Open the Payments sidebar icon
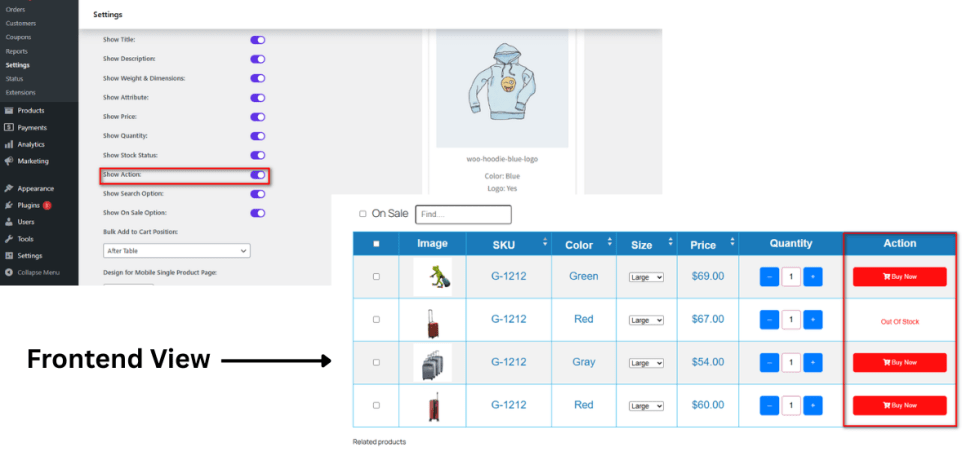 coord(9,127)
